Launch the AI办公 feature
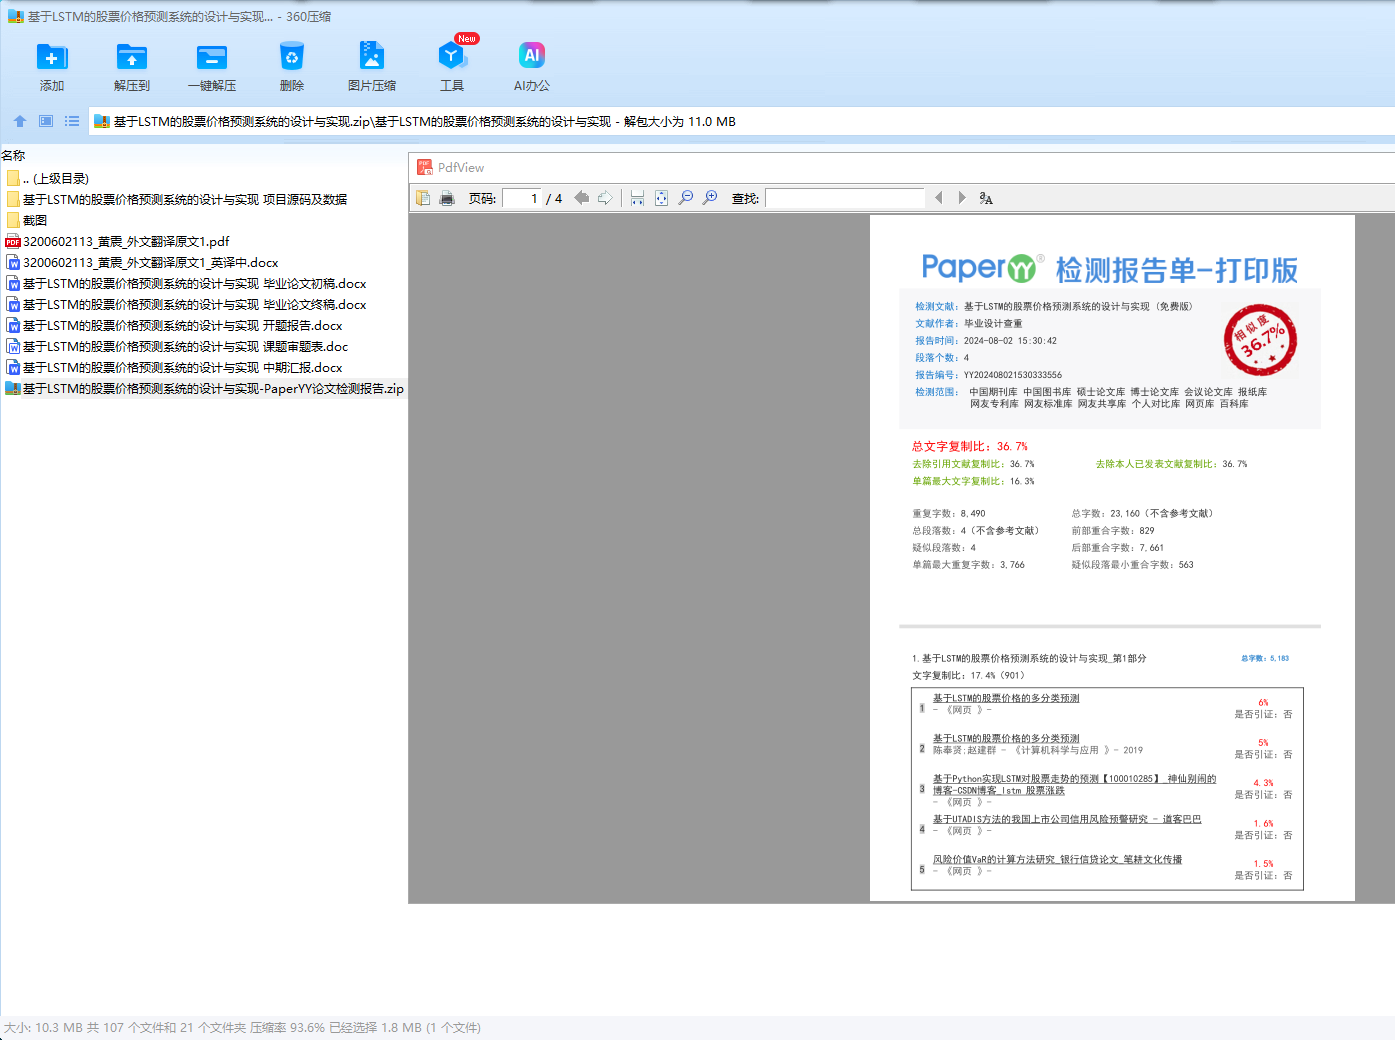1395x1040 pixels. tap(532, 57)
